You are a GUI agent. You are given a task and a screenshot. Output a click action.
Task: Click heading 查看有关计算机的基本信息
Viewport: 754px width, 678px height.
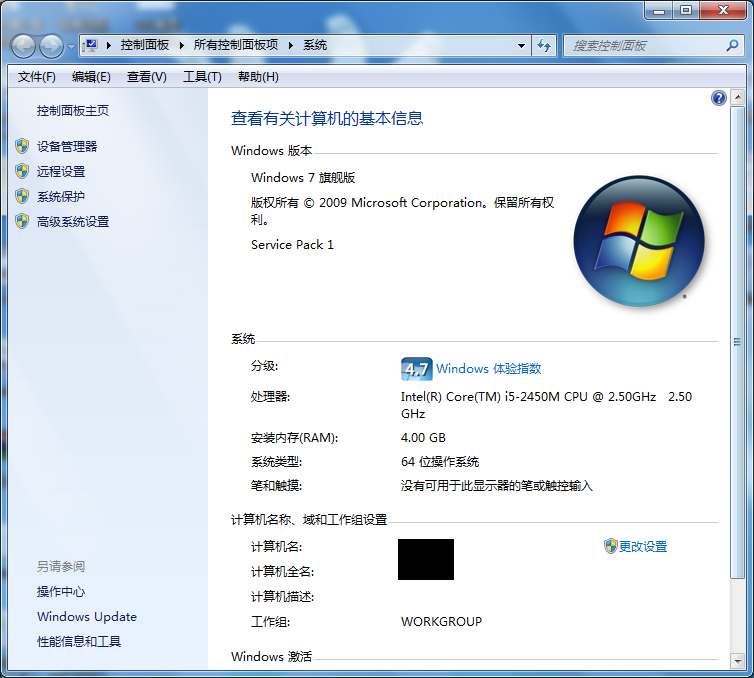coord(327,118)
